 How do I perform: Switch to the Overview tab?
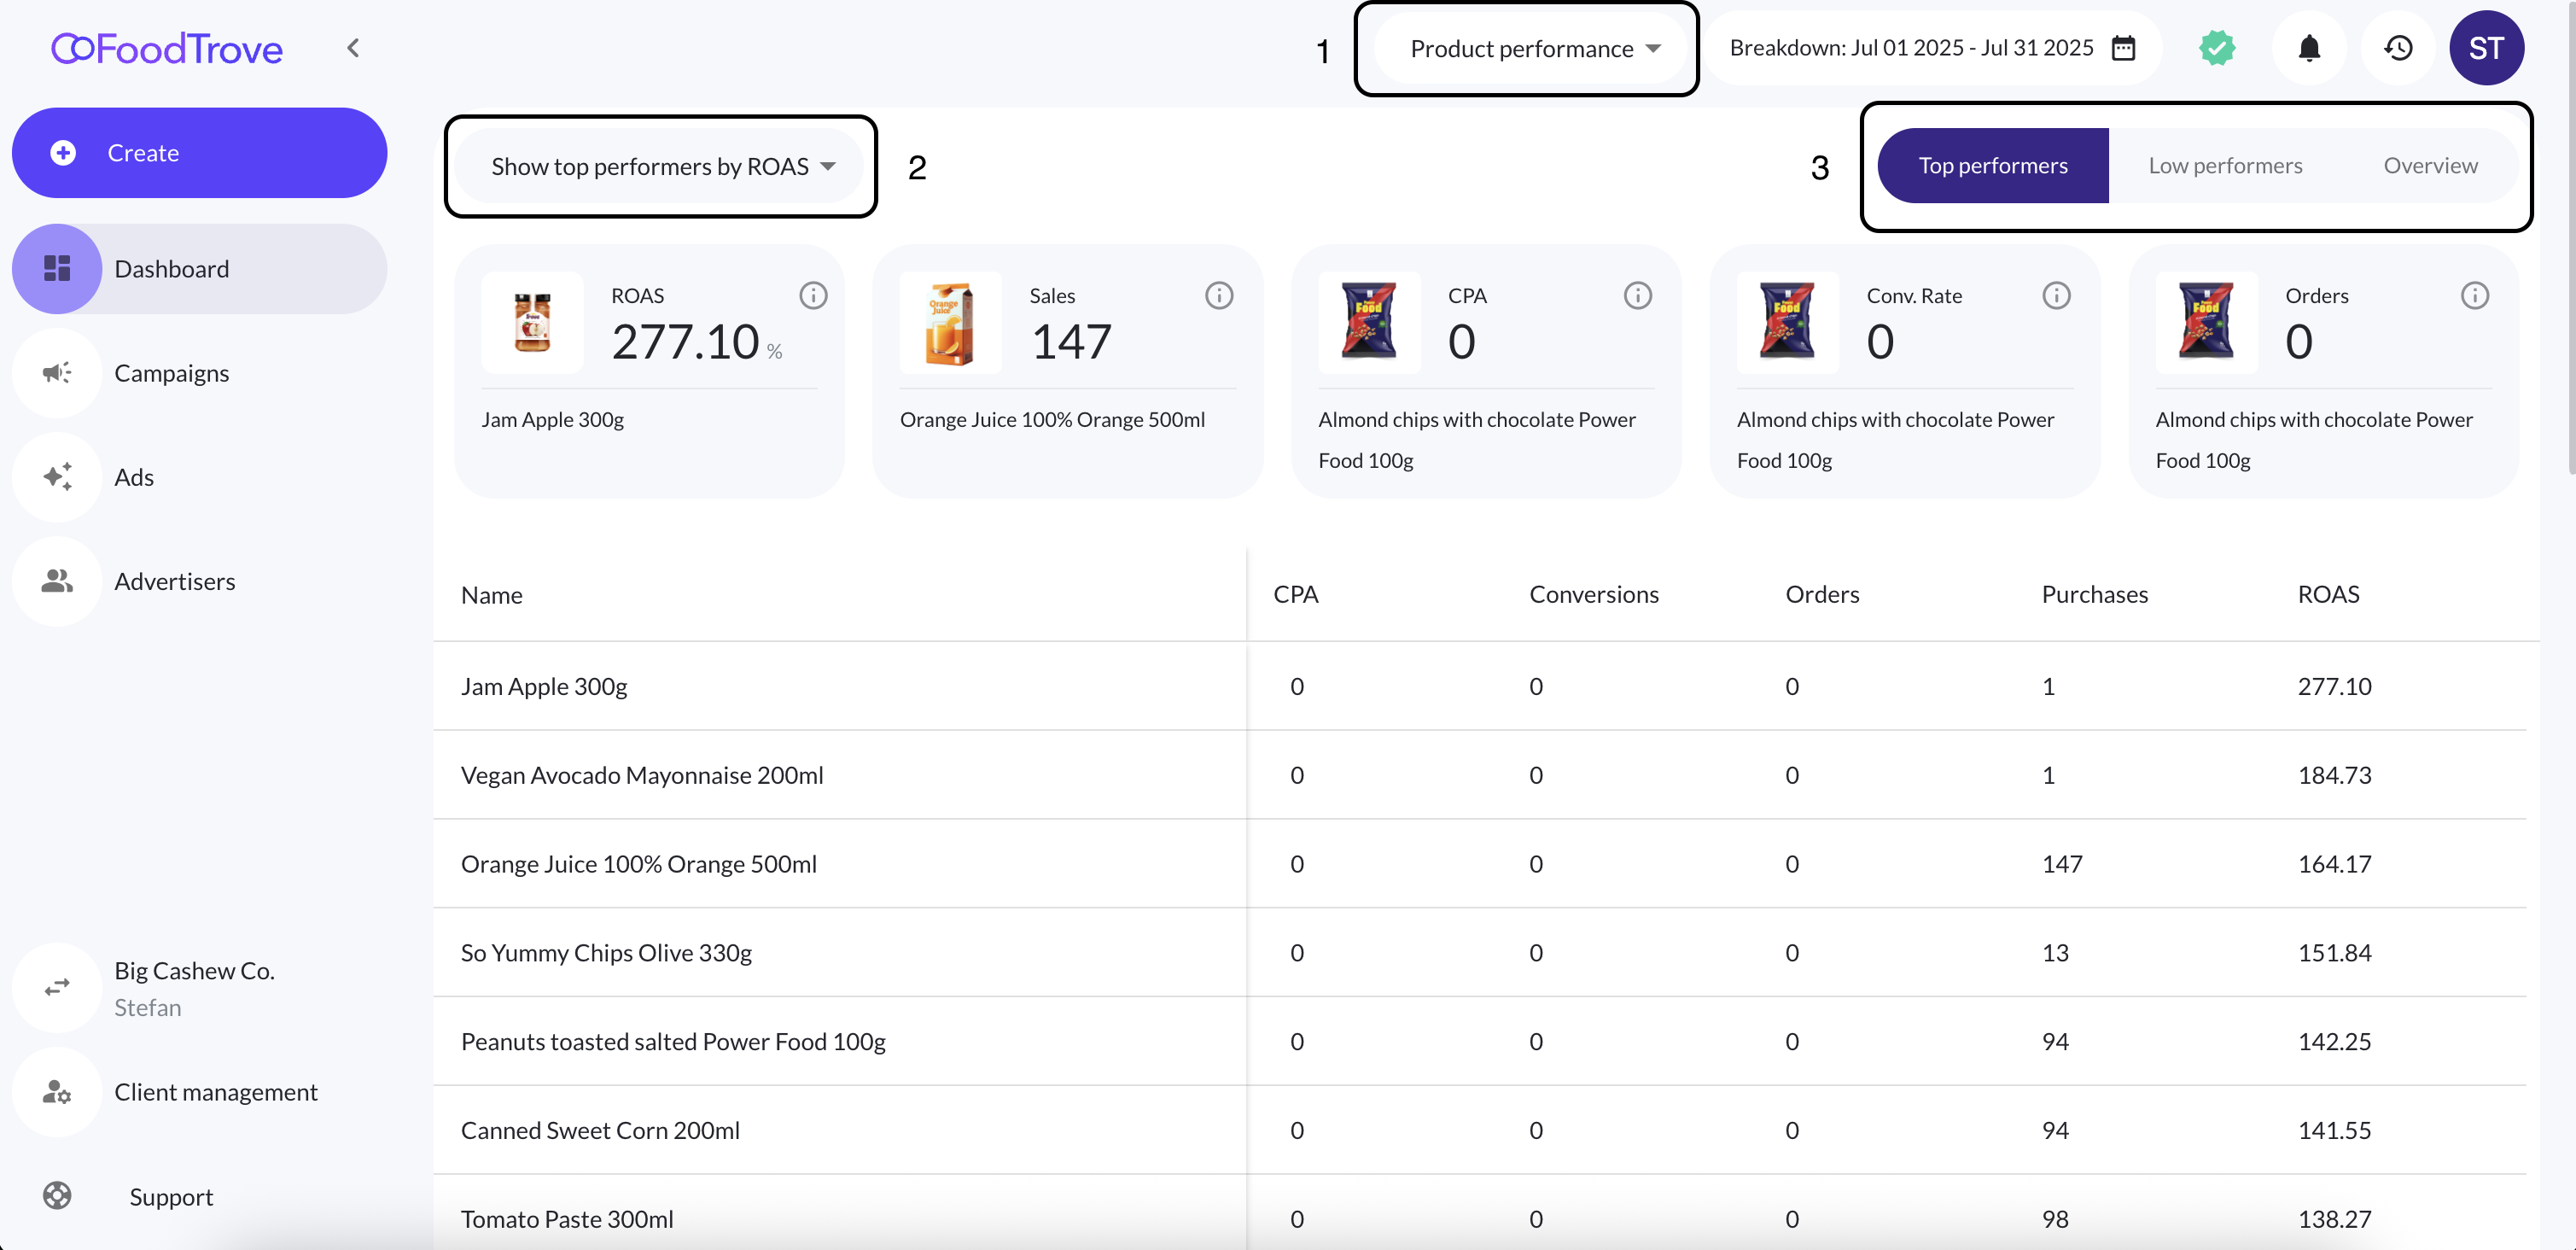click(x=2430, y=166)
